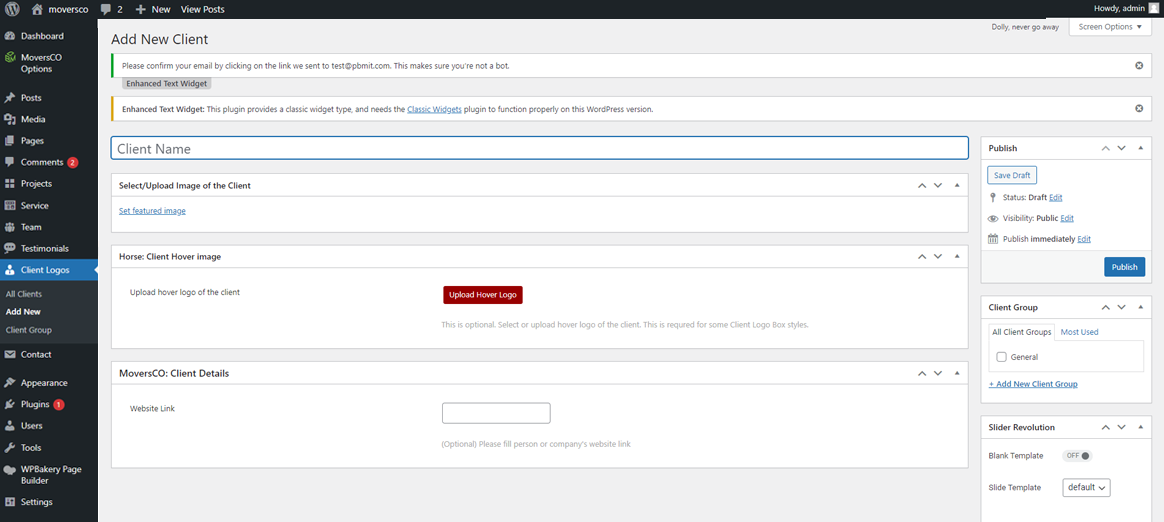Check the General client group checkbox
The image size is (1164, 522).
point(1002,357)
